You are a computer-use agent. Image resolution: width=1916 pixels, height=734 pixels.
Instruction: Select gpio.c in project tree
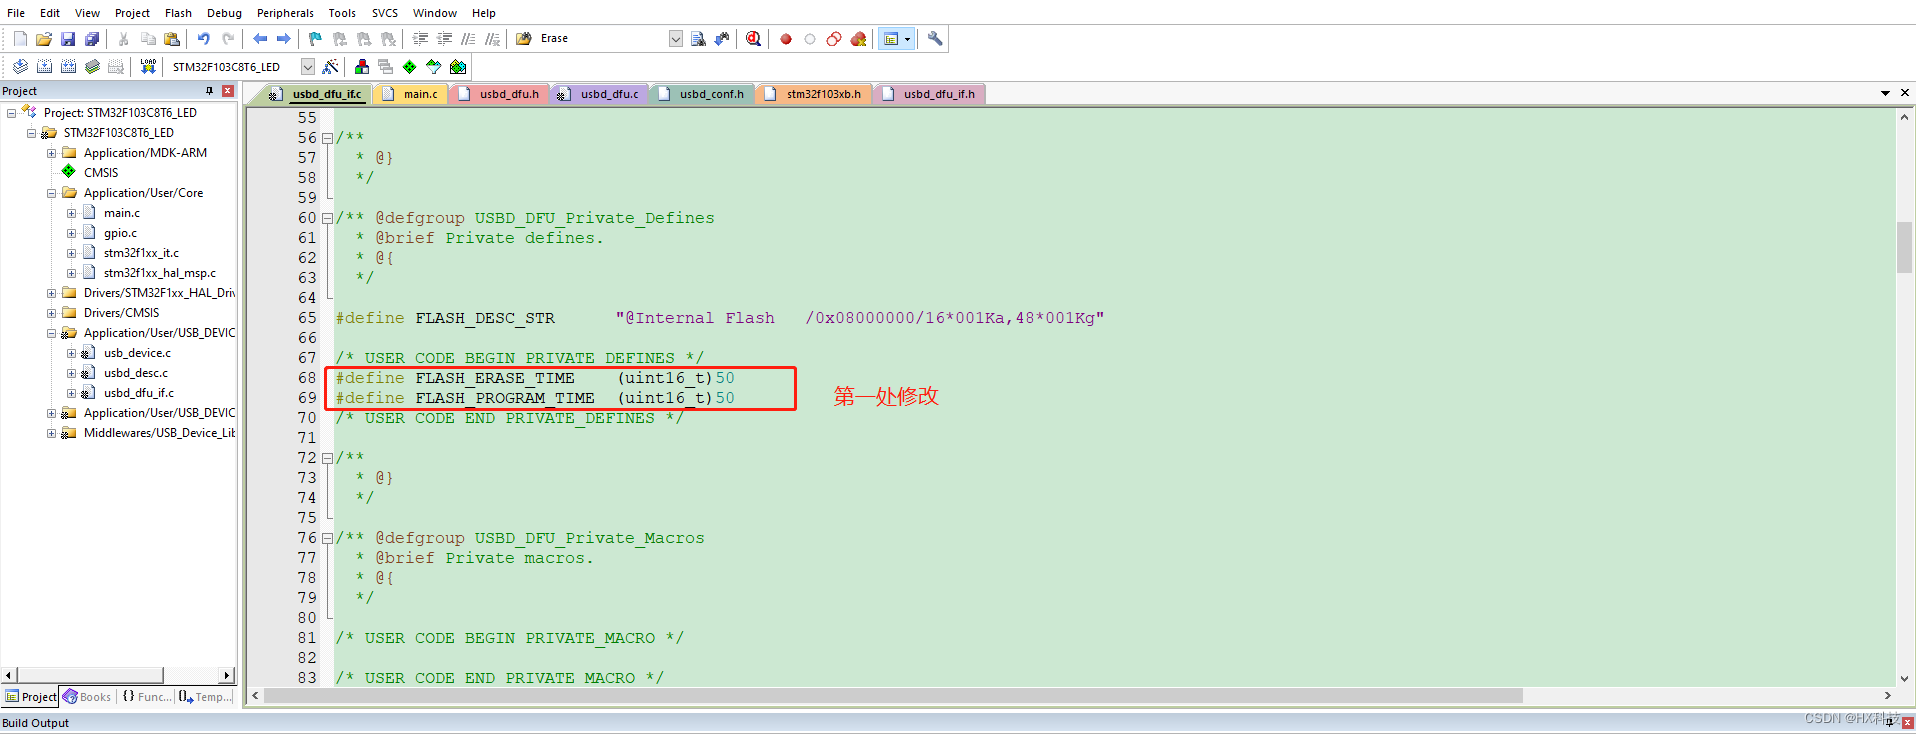(120, 233)
